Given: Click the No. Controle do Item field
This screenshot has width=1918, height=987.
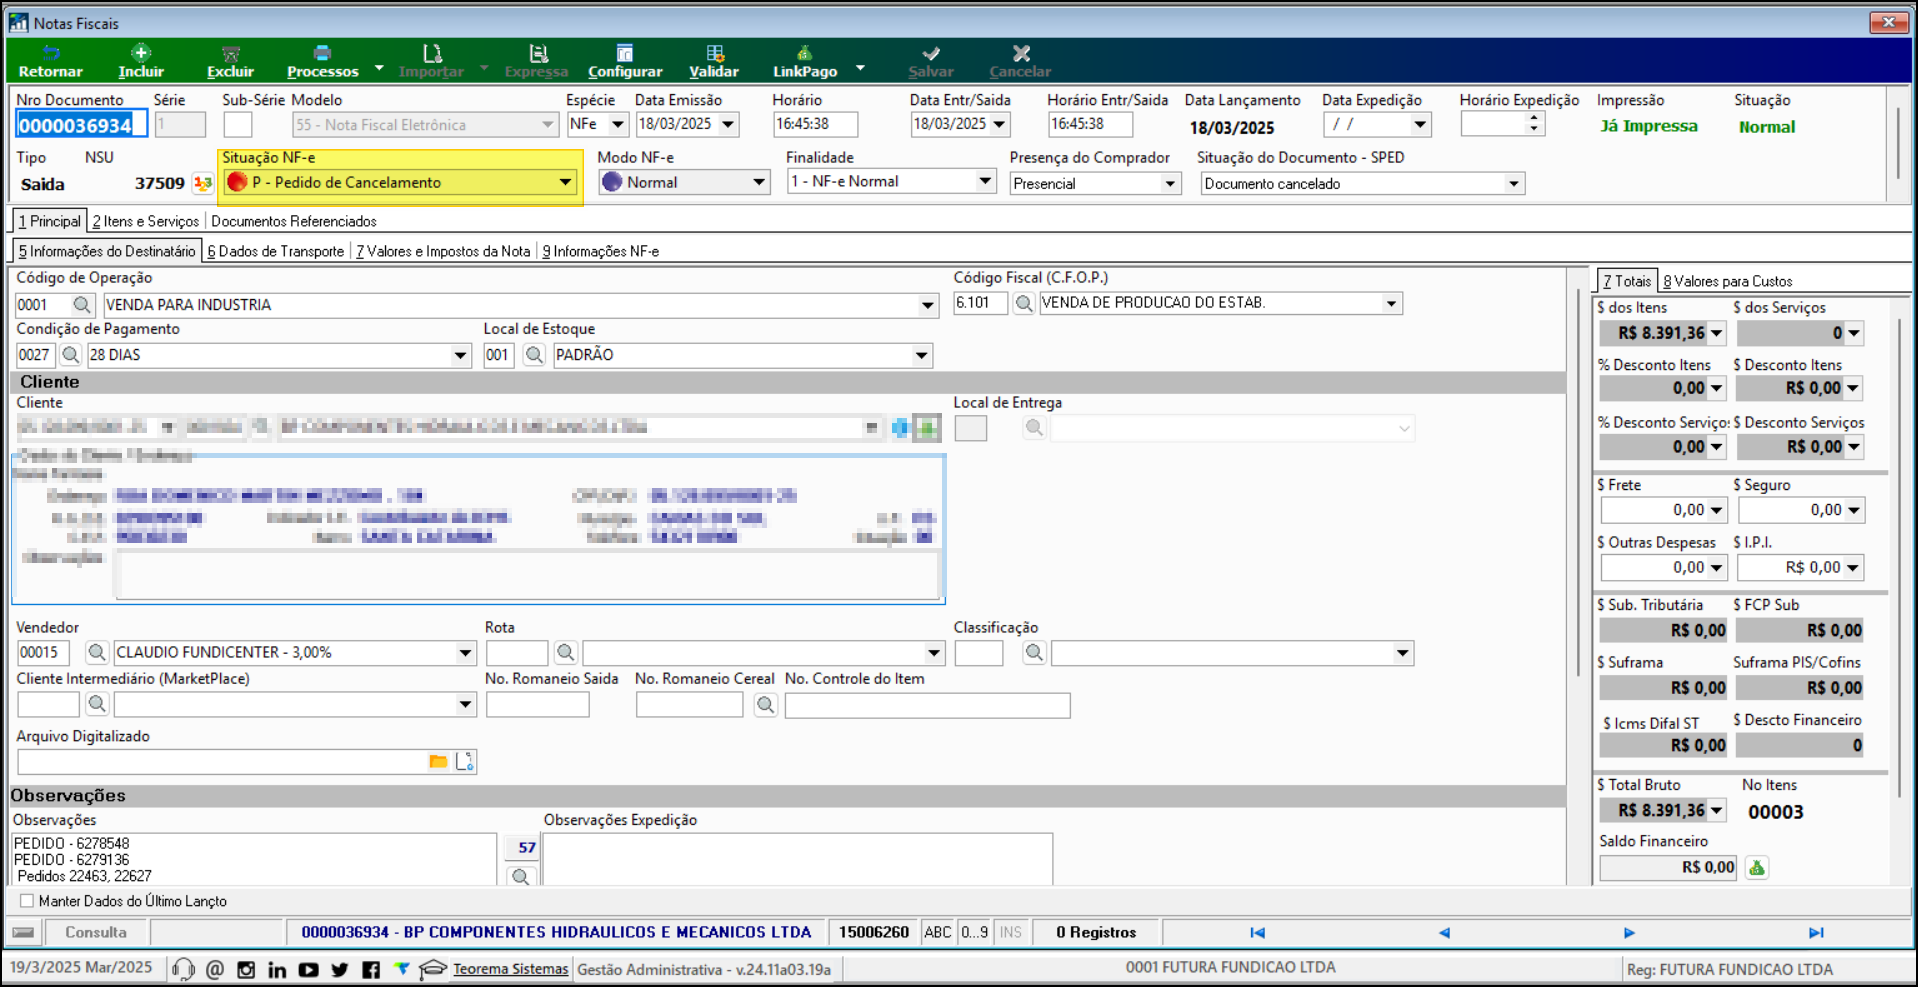Looking at the screenshot, I should coord(927,705).
